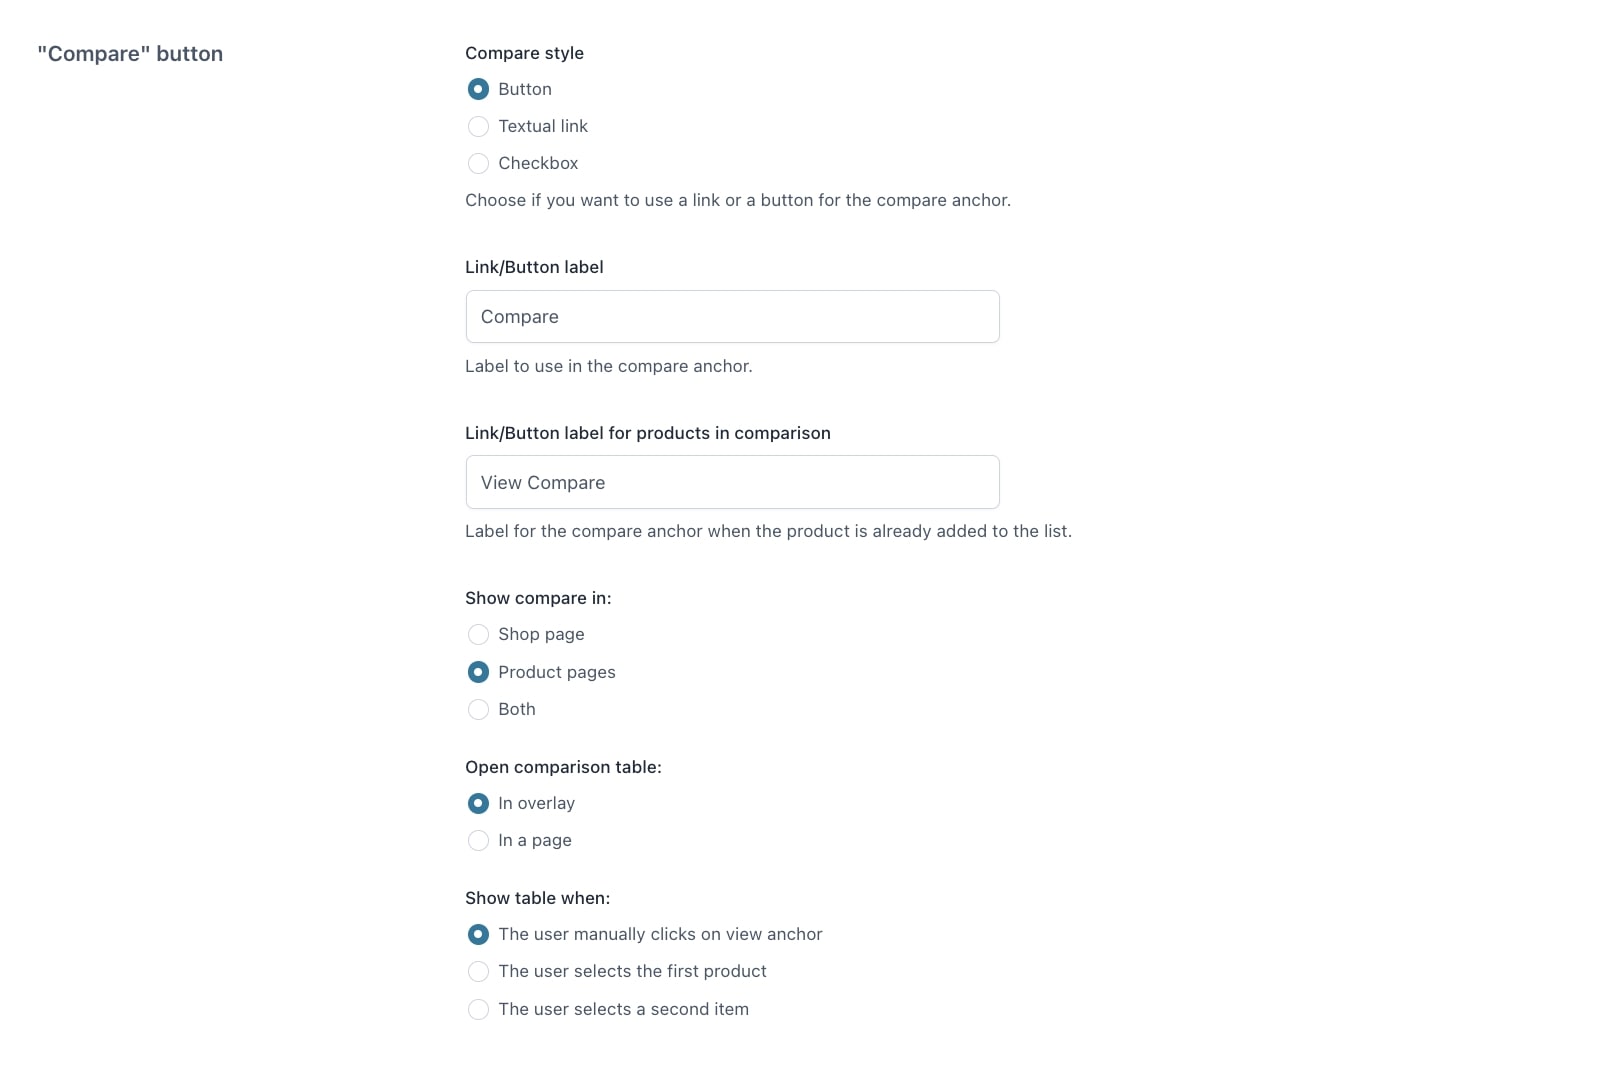Screen dimensions: 1614x1090
Task: Click the Both option label text
Action: click(517, 709)
